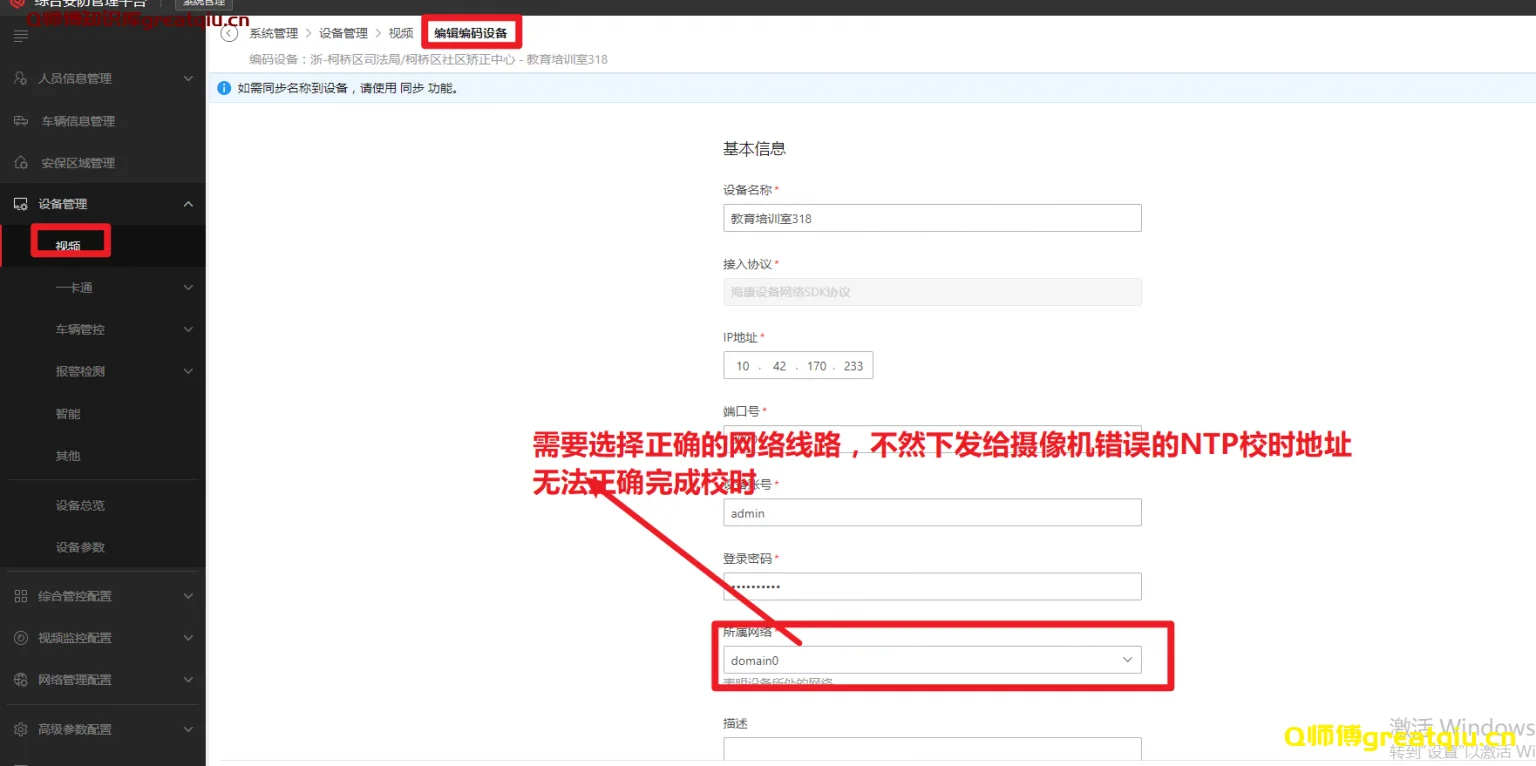Click the 安保区域管理 area icon
The image size is (1536, 766).
pyautogui.click(x=21, y=163)
